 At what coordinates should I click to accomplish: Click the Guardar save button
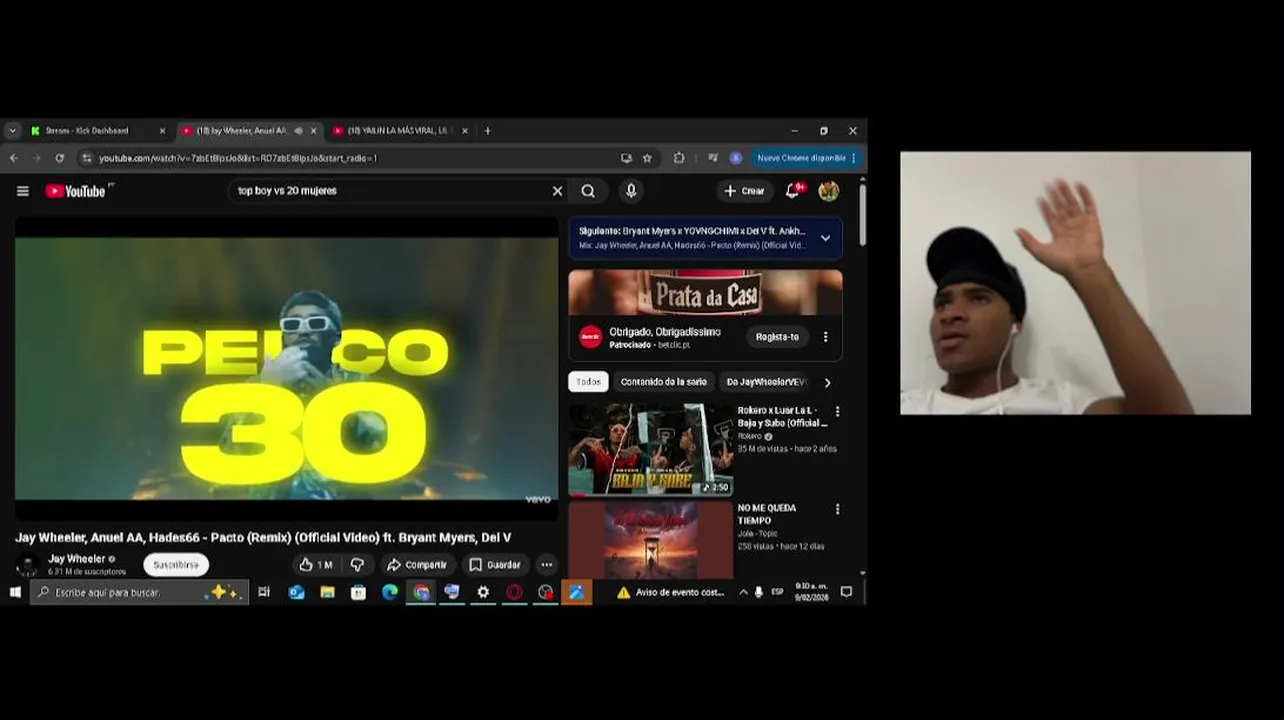coord(495,565)
